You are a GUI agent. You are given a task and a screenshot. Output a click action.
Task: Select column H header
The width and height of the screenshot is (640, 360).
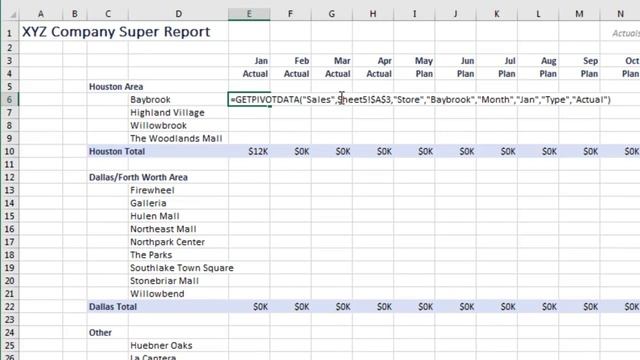click(373, 14)
